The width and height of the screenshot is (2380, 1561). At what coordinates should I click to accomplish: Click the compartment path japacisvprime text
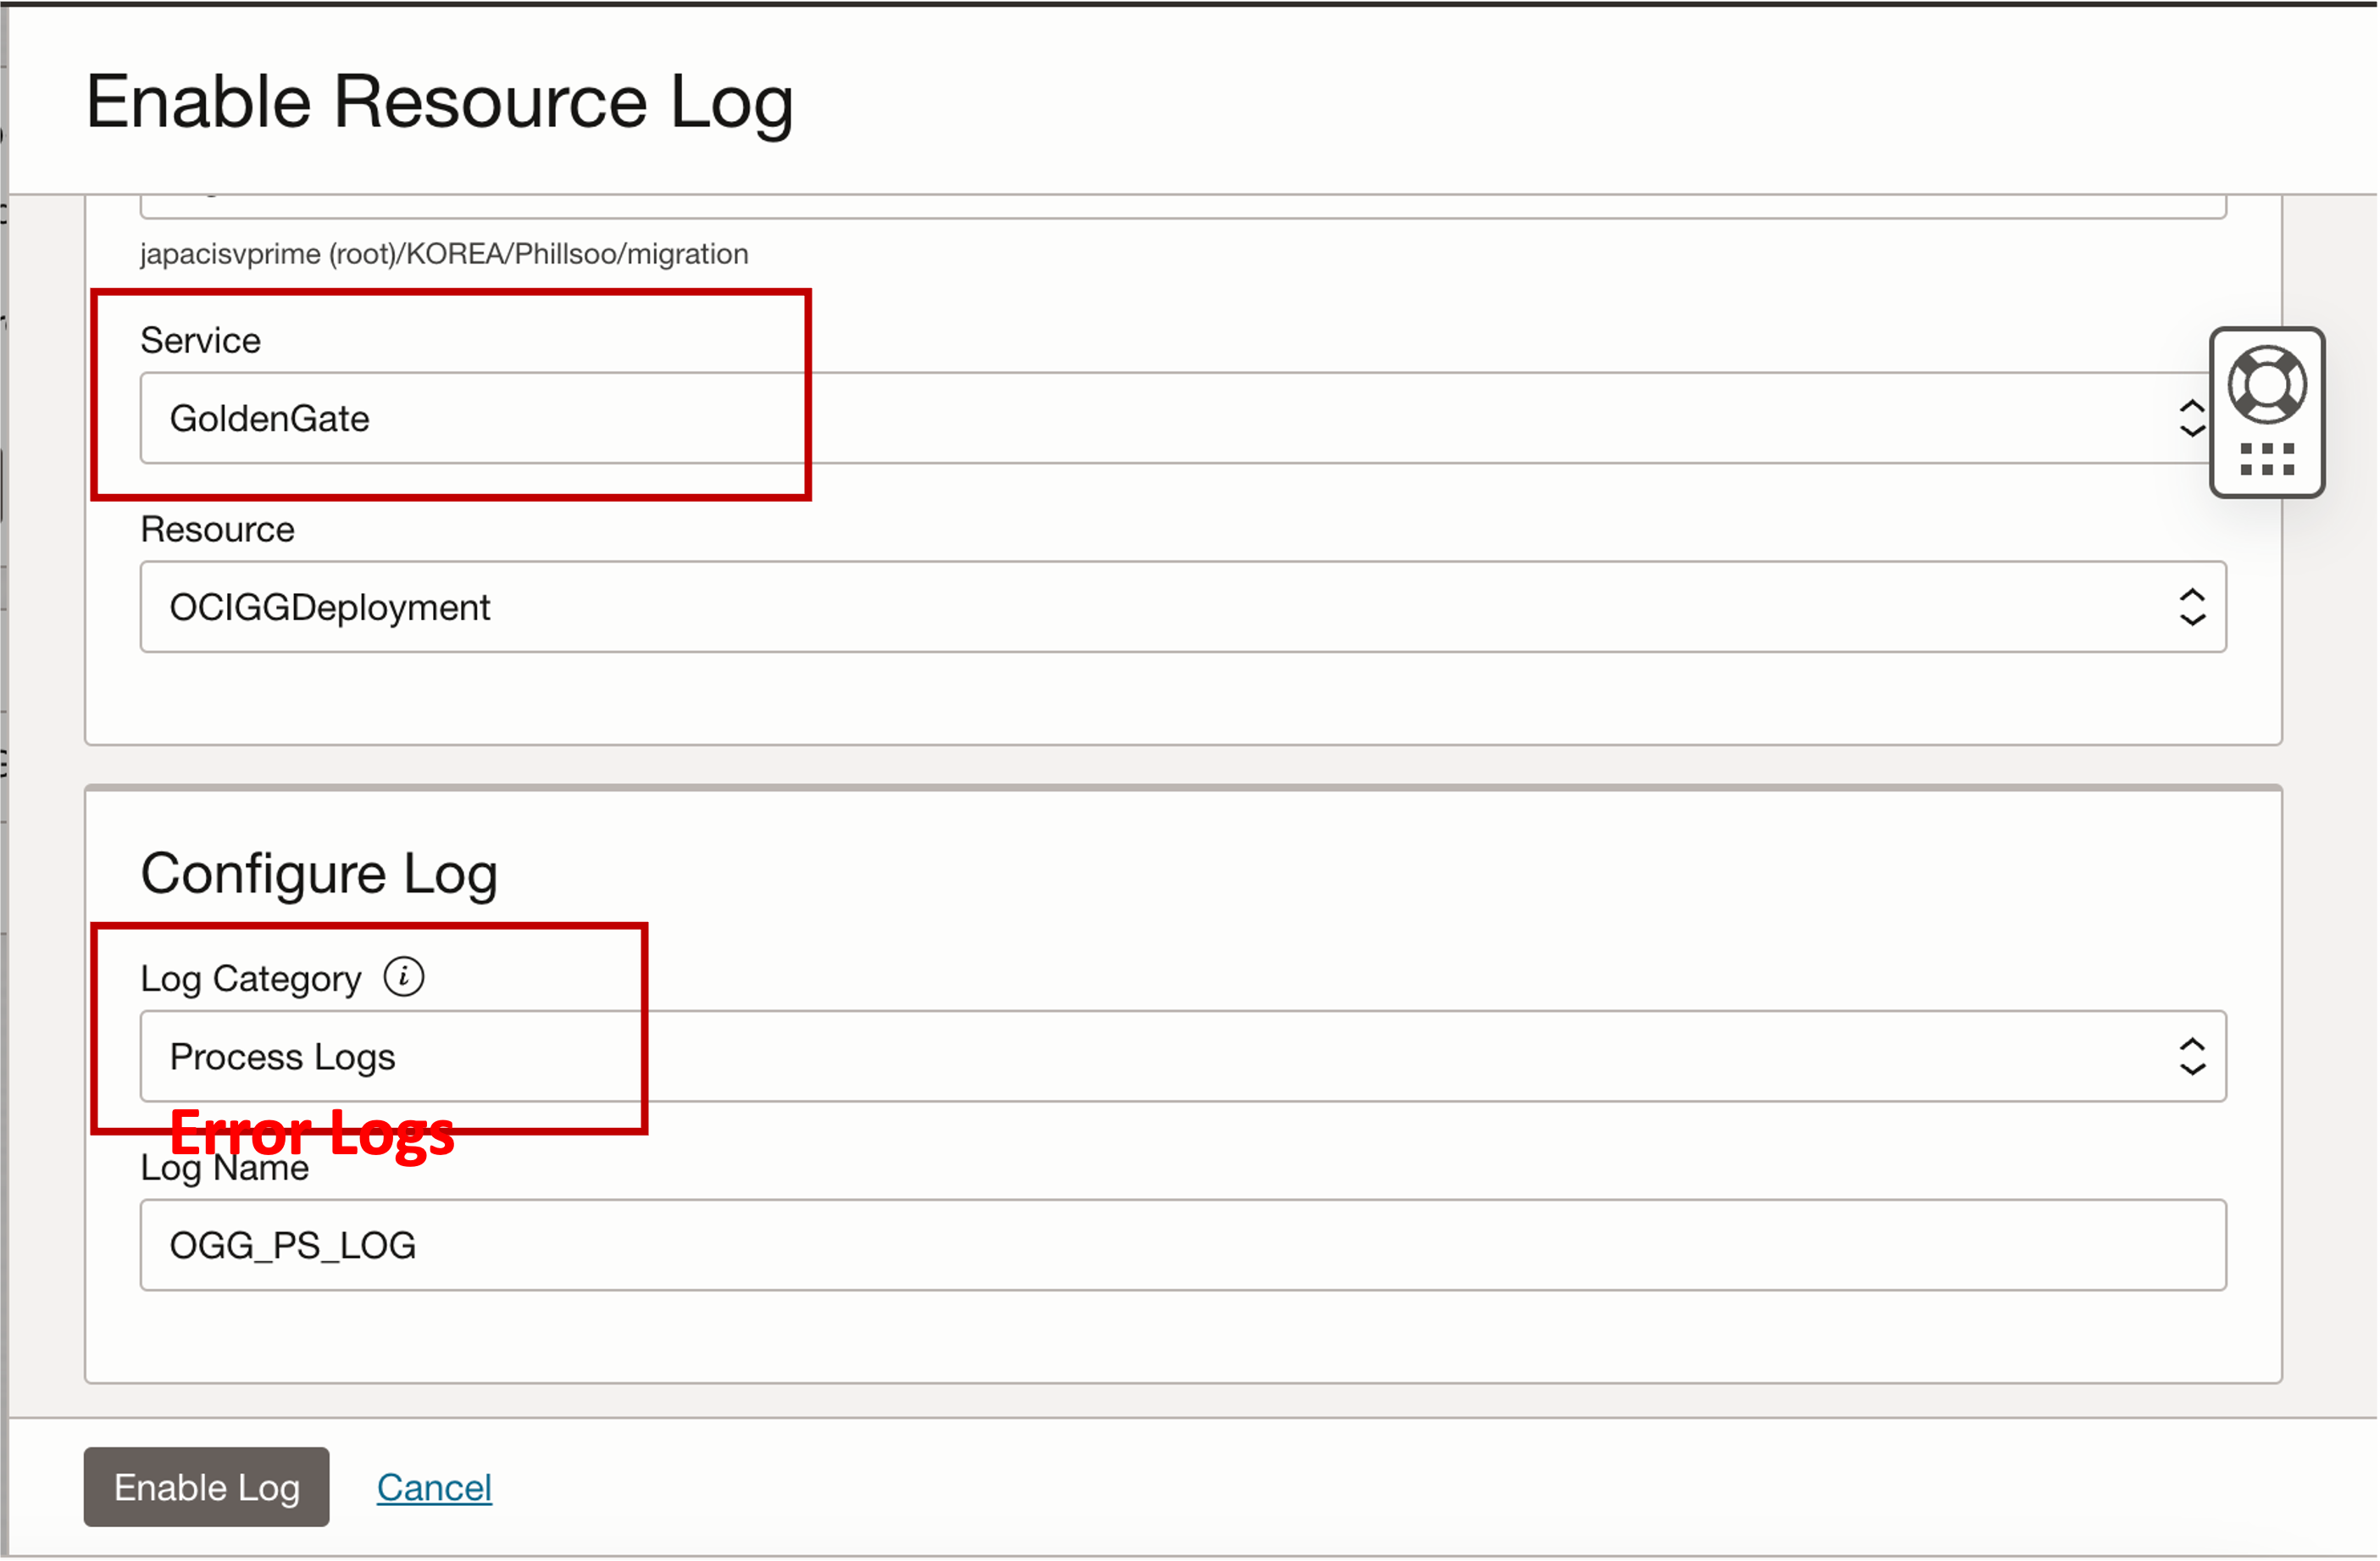click(x=444, y=254)
